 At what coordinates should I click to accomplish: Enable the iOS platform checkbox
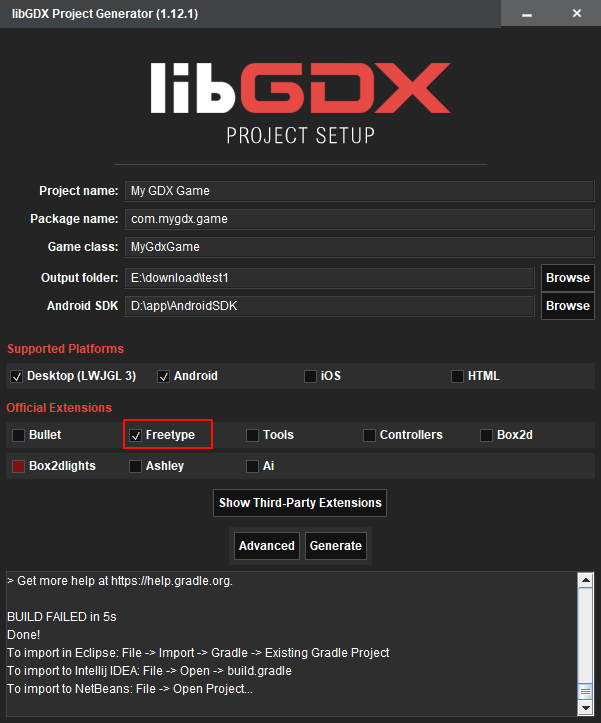click(311, 377)
